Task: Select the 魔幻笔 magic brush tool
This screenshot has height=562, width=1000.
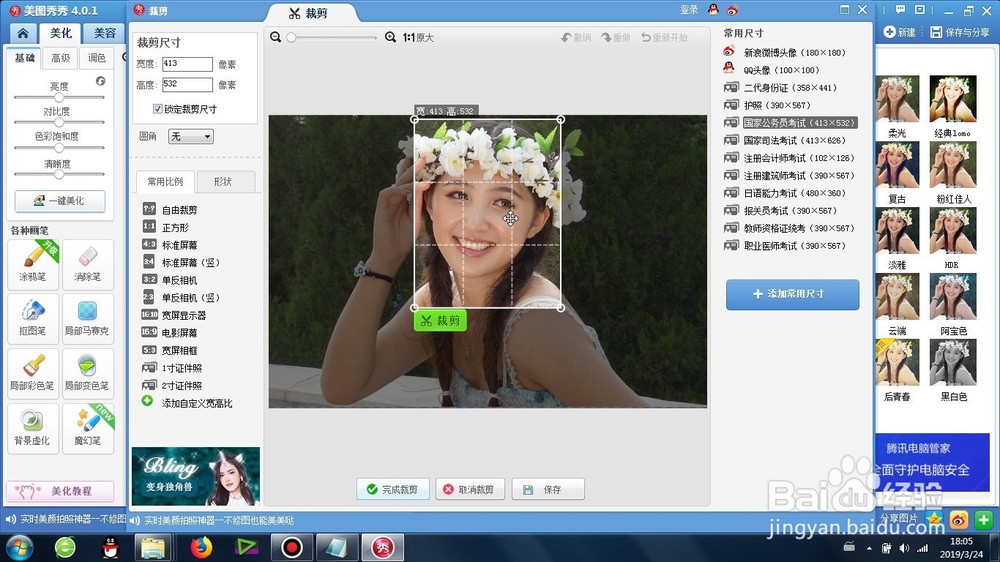Action: tap(87, 428)
